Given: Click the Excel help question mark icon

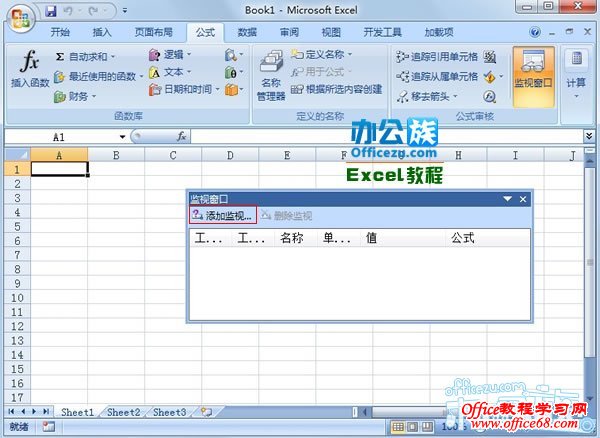Looking at the screenshot, I should tap(535, 32).
